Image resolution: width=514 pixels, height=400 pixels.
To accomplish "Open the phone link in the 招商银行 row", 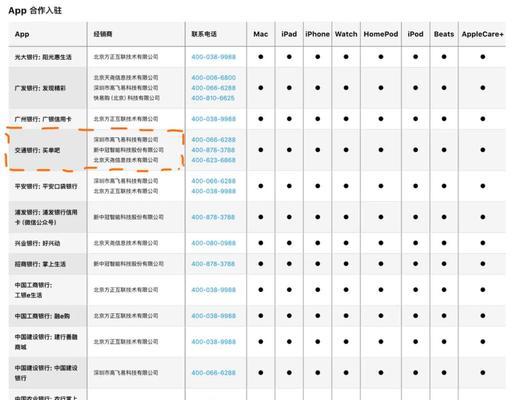I will click(213, 264).
